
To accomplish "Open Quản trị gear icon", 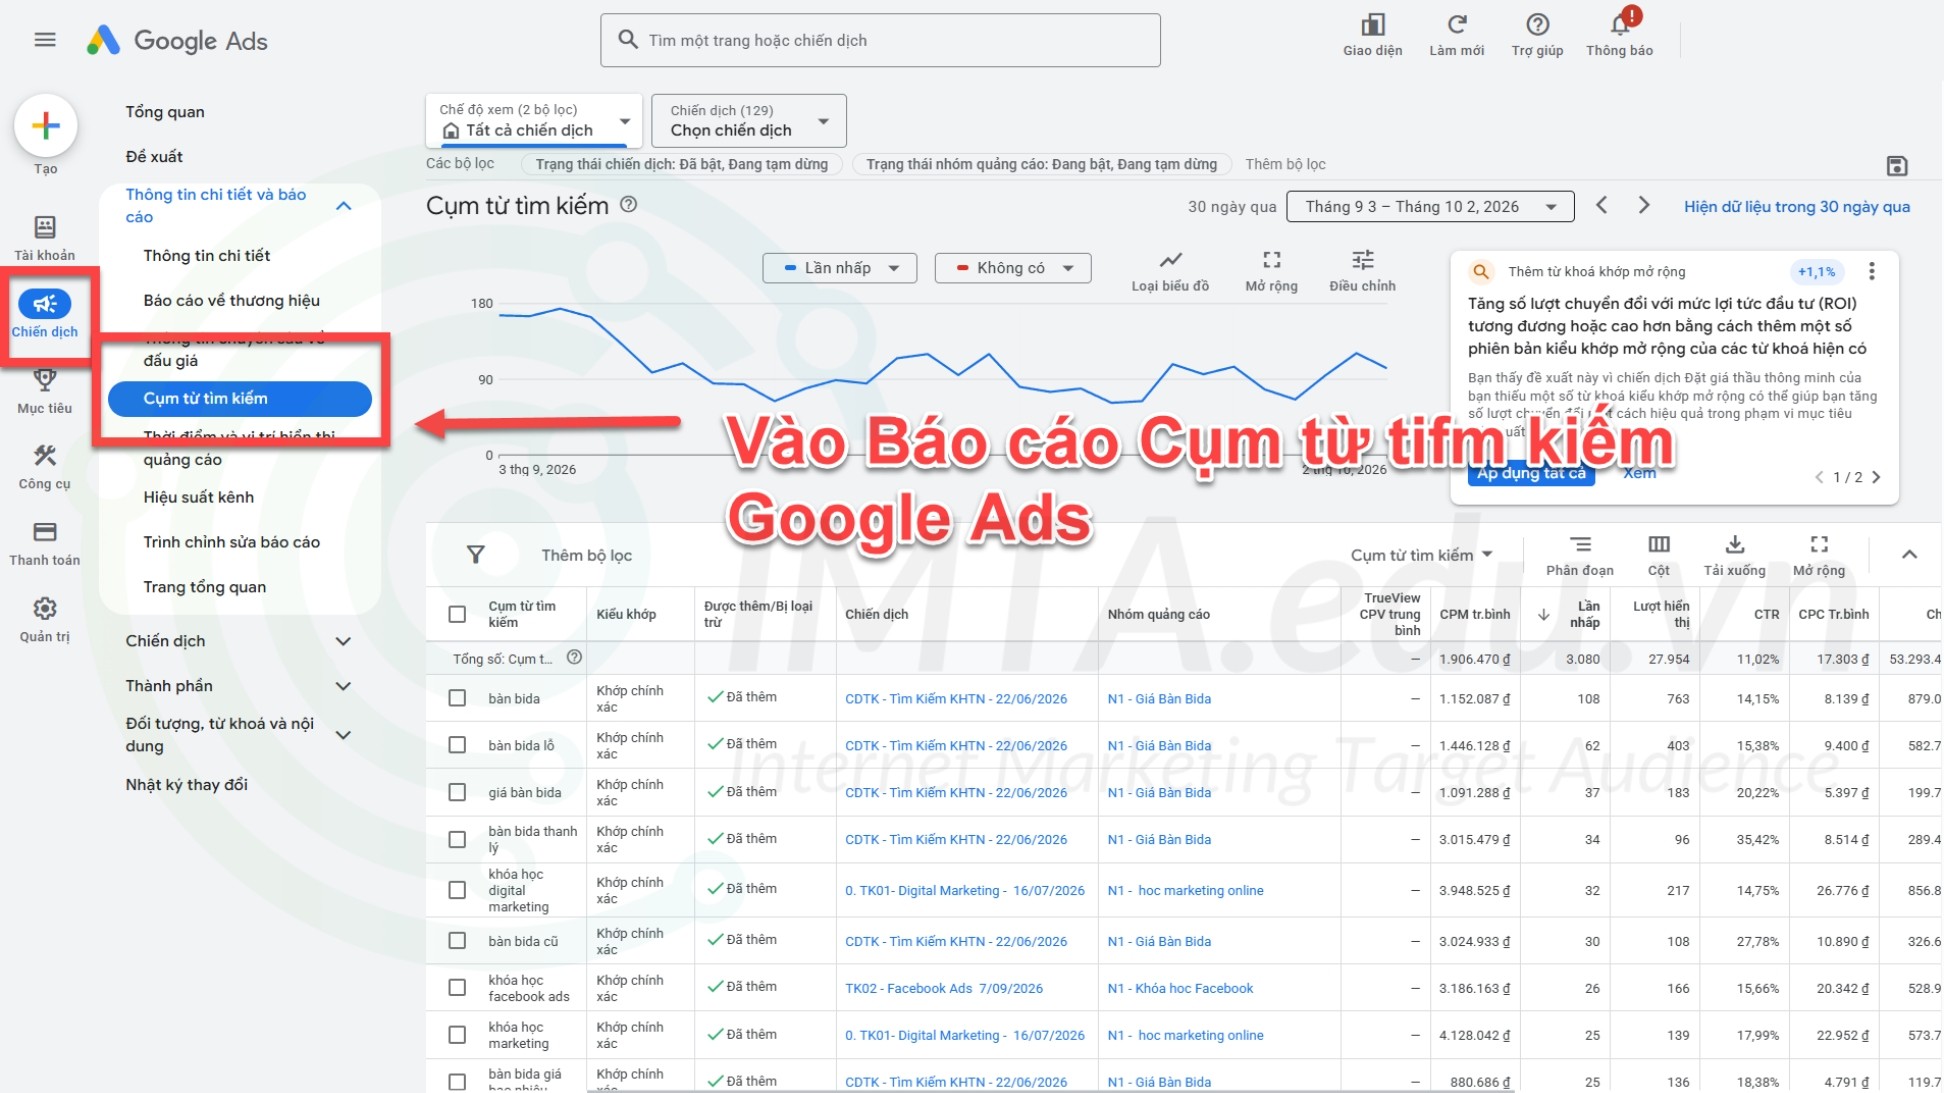I will tap(45, 608).
